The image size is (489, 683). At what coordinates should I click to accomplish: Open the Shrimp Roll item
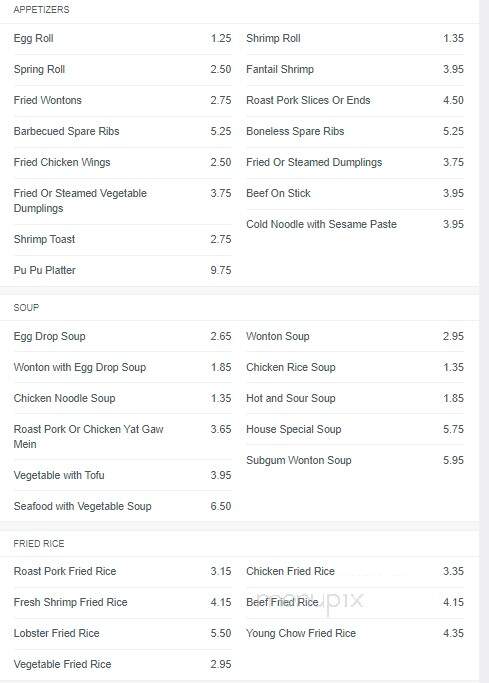tap(355, 38)
